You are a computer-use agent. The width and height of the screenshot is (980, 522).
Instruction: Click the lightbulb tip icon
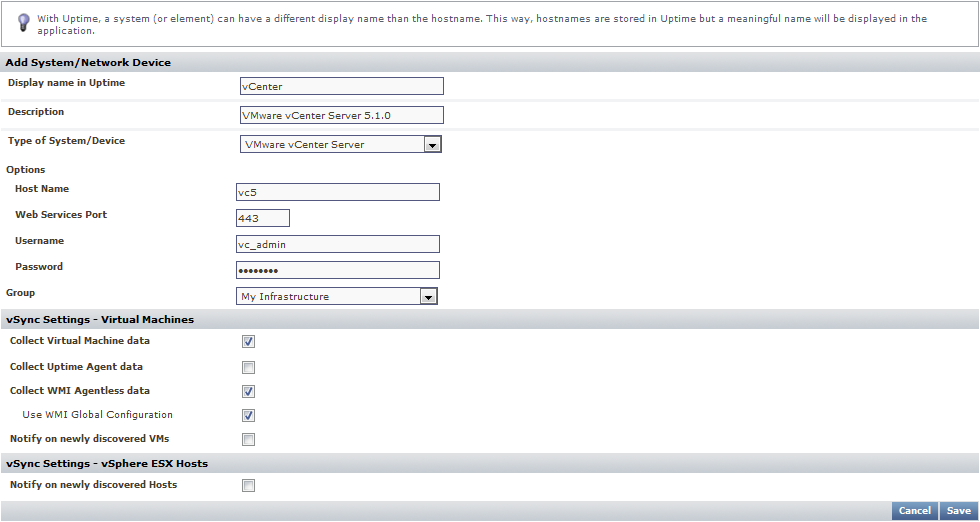(x=24, y=22)
